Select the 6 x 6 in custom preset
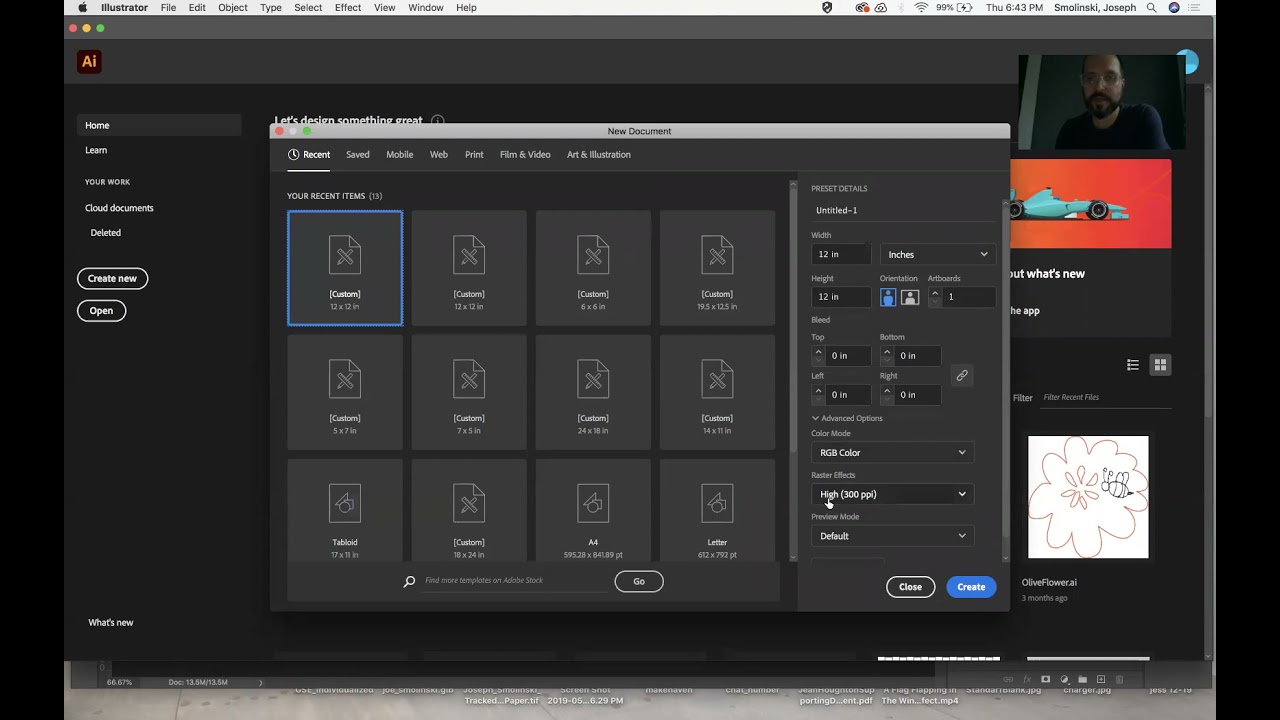The width and height of the screenshot is (1280, 720). [x=593, y=268]
